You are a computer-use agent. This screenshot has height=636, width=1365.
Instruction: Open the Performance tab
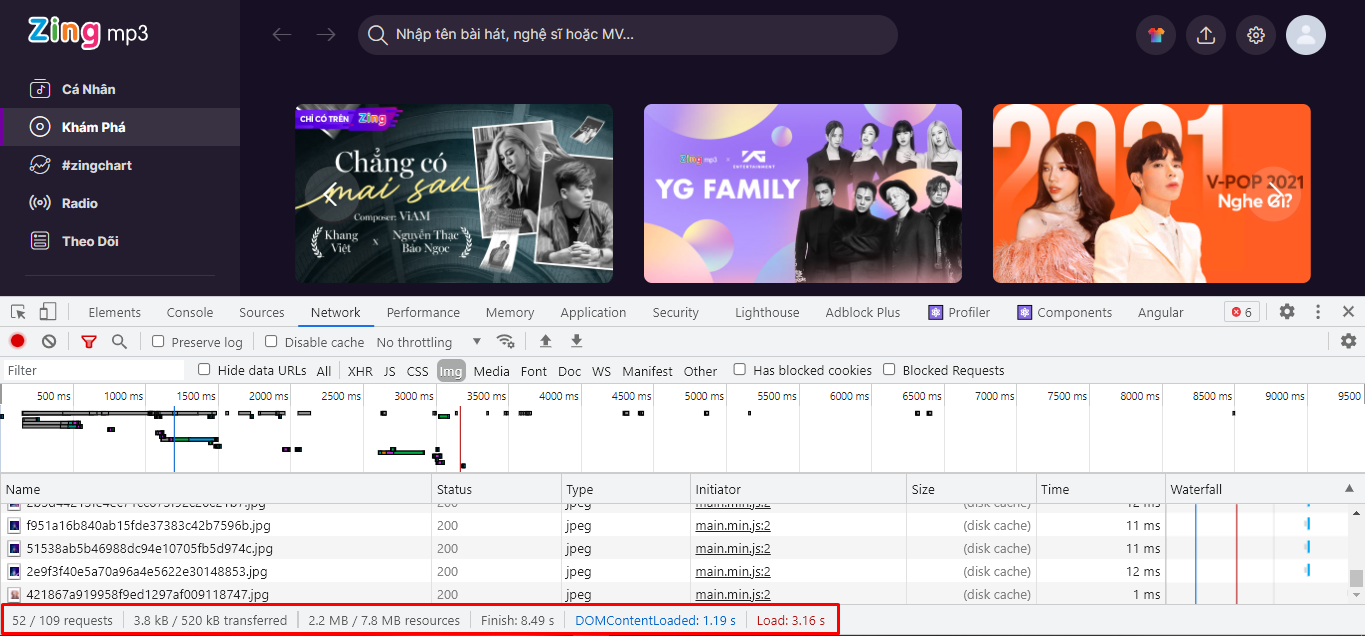pos(423,312)
